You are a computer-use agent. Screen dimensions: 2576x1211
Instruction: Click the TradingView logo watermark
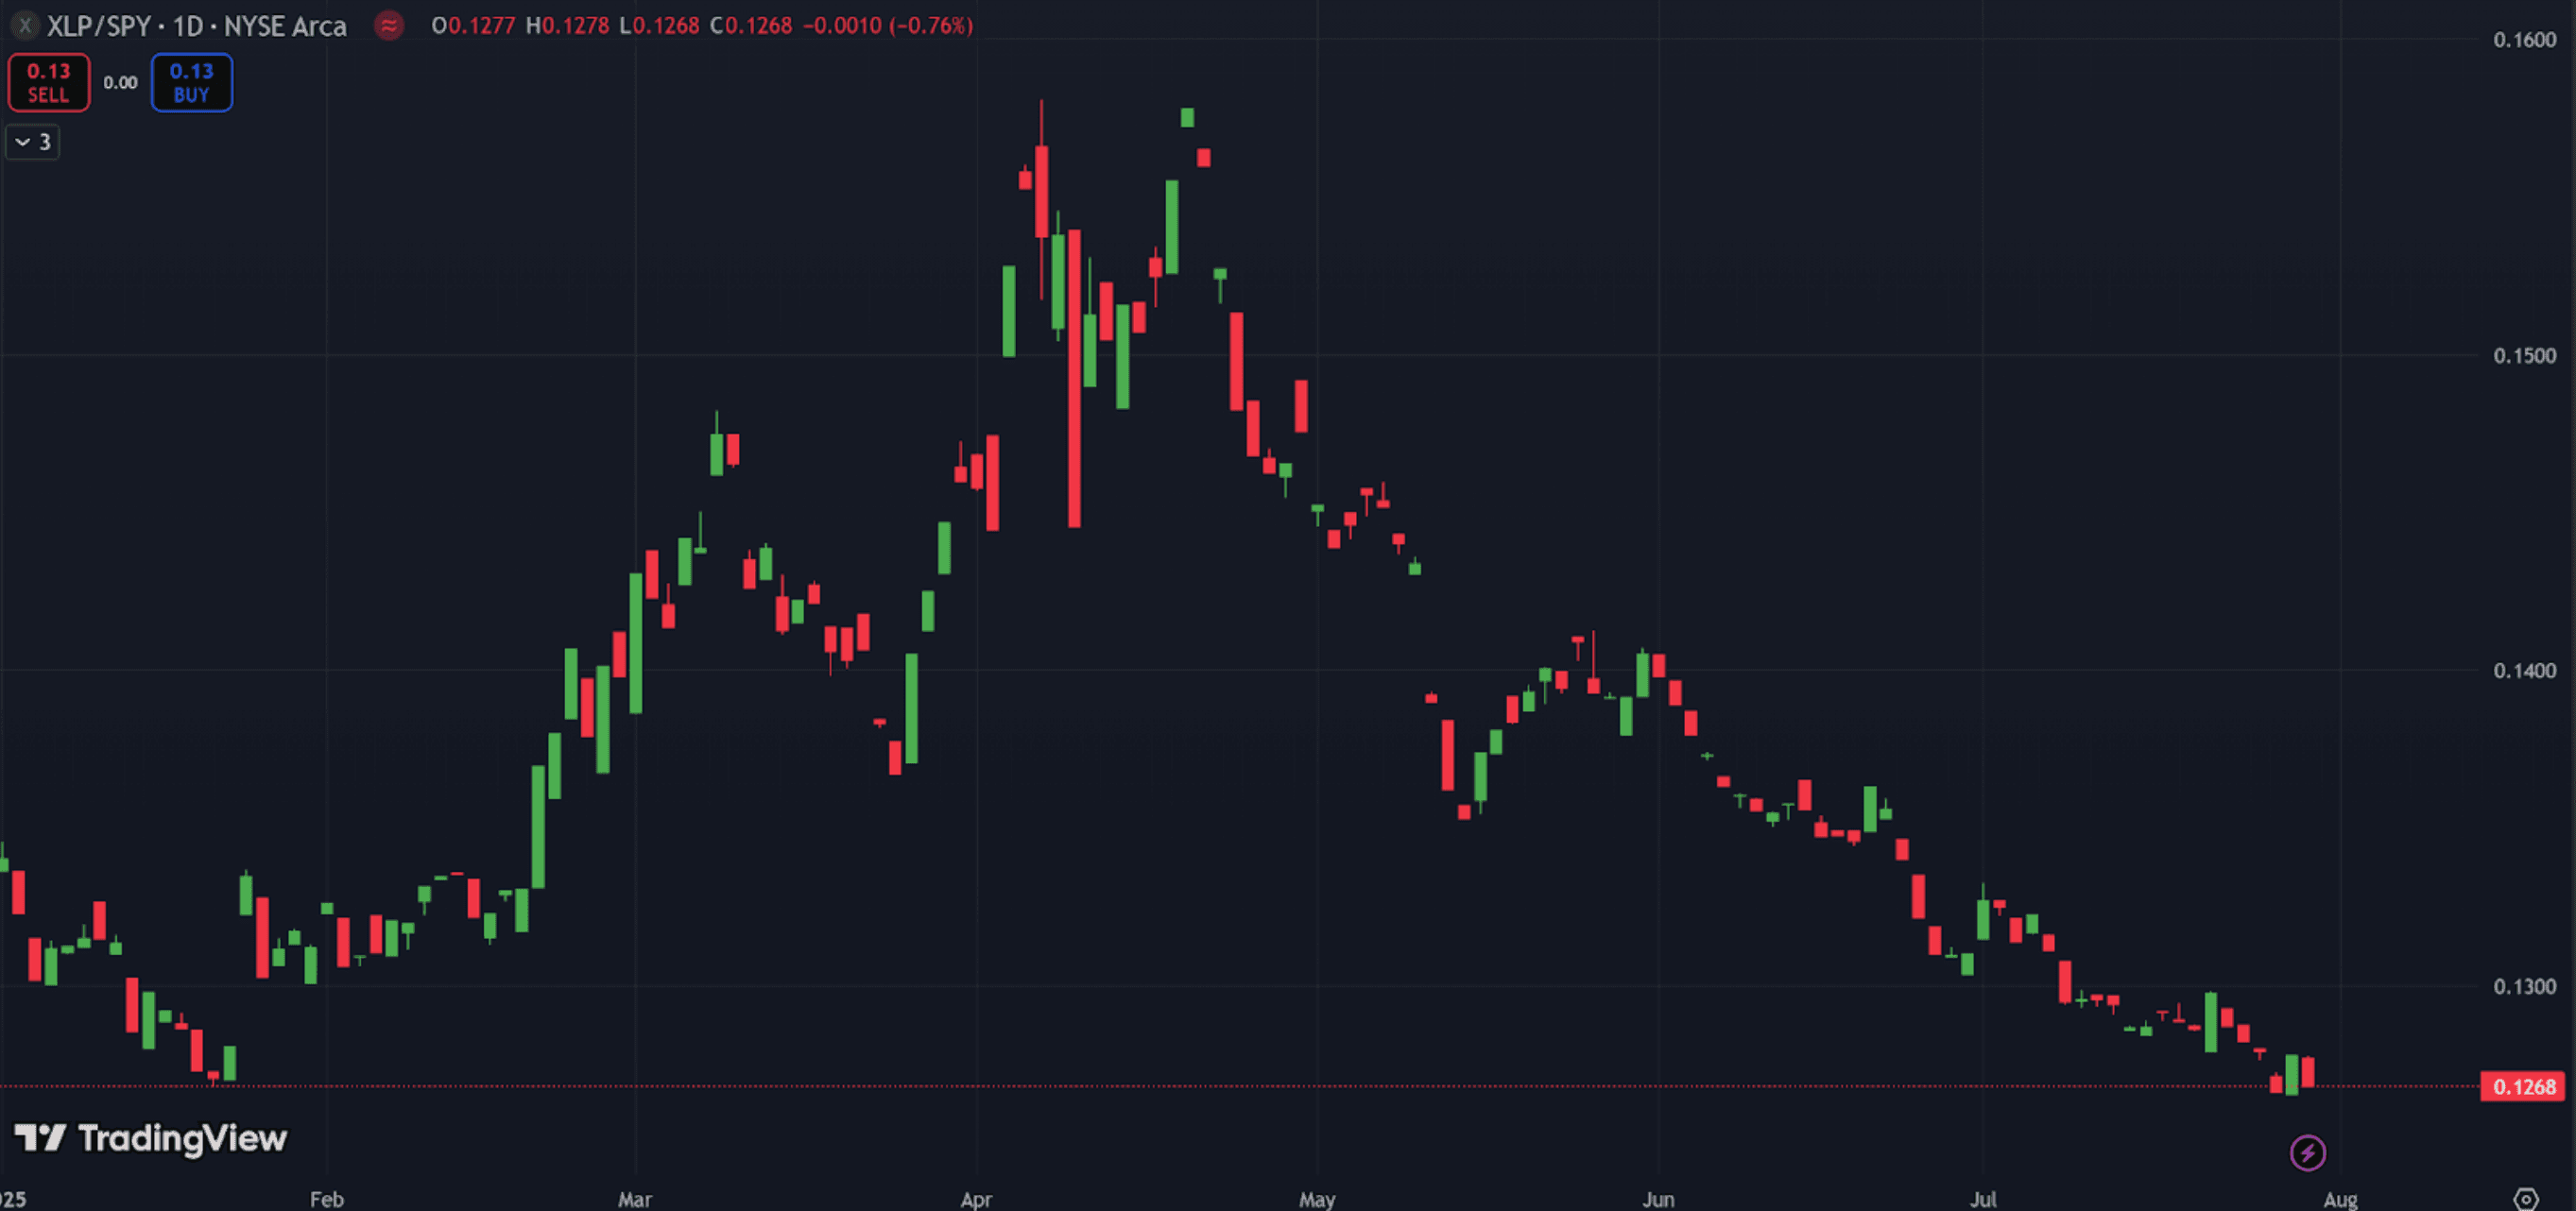coord(151,1138)
